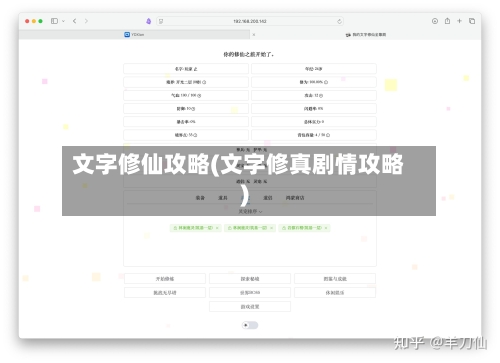The width and height of the screenshot is (500, 363).
Task: Reload the page with the refresh icon
Action: [x=339, y=21]
